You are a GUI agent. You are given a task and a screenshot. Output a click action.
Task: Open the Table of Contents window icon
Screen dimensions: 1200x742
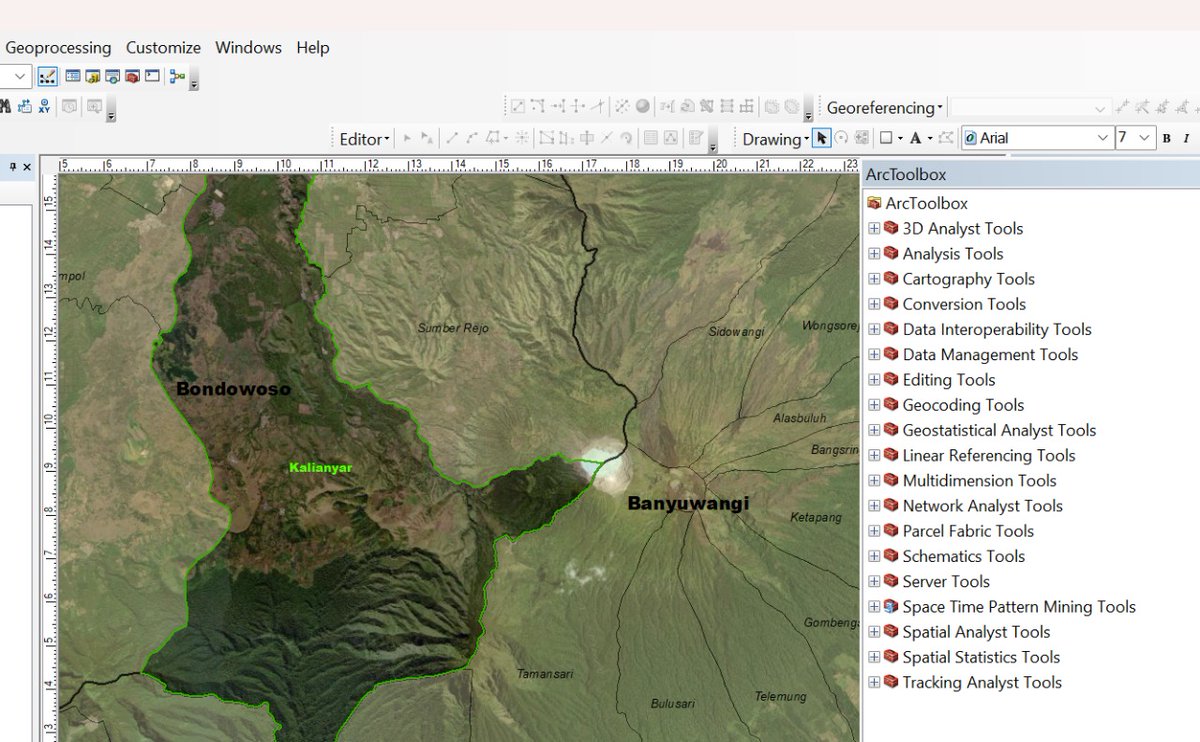click(x=73, y=76)
